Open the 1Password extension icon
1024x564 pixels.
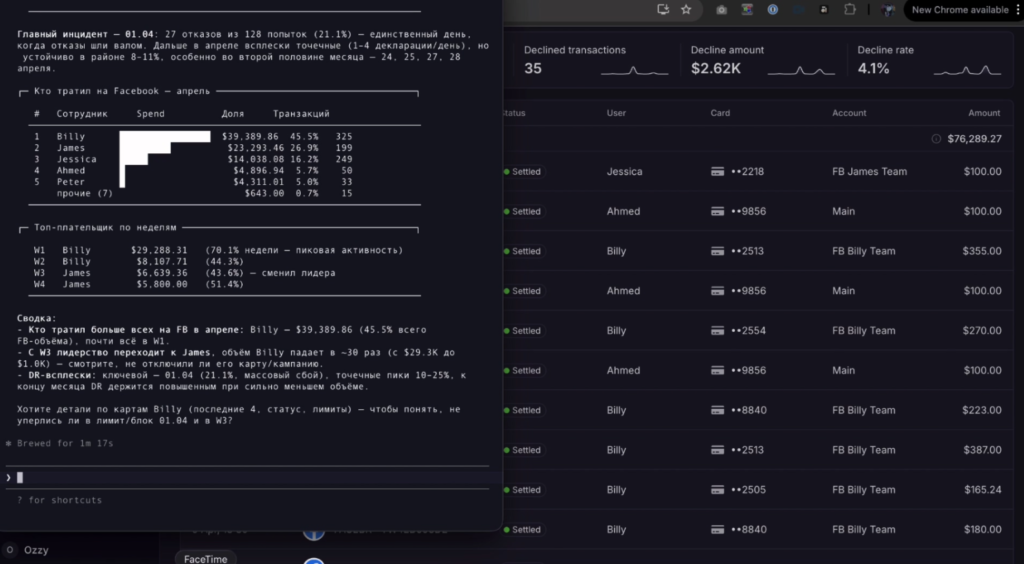[x=773, y=10]
